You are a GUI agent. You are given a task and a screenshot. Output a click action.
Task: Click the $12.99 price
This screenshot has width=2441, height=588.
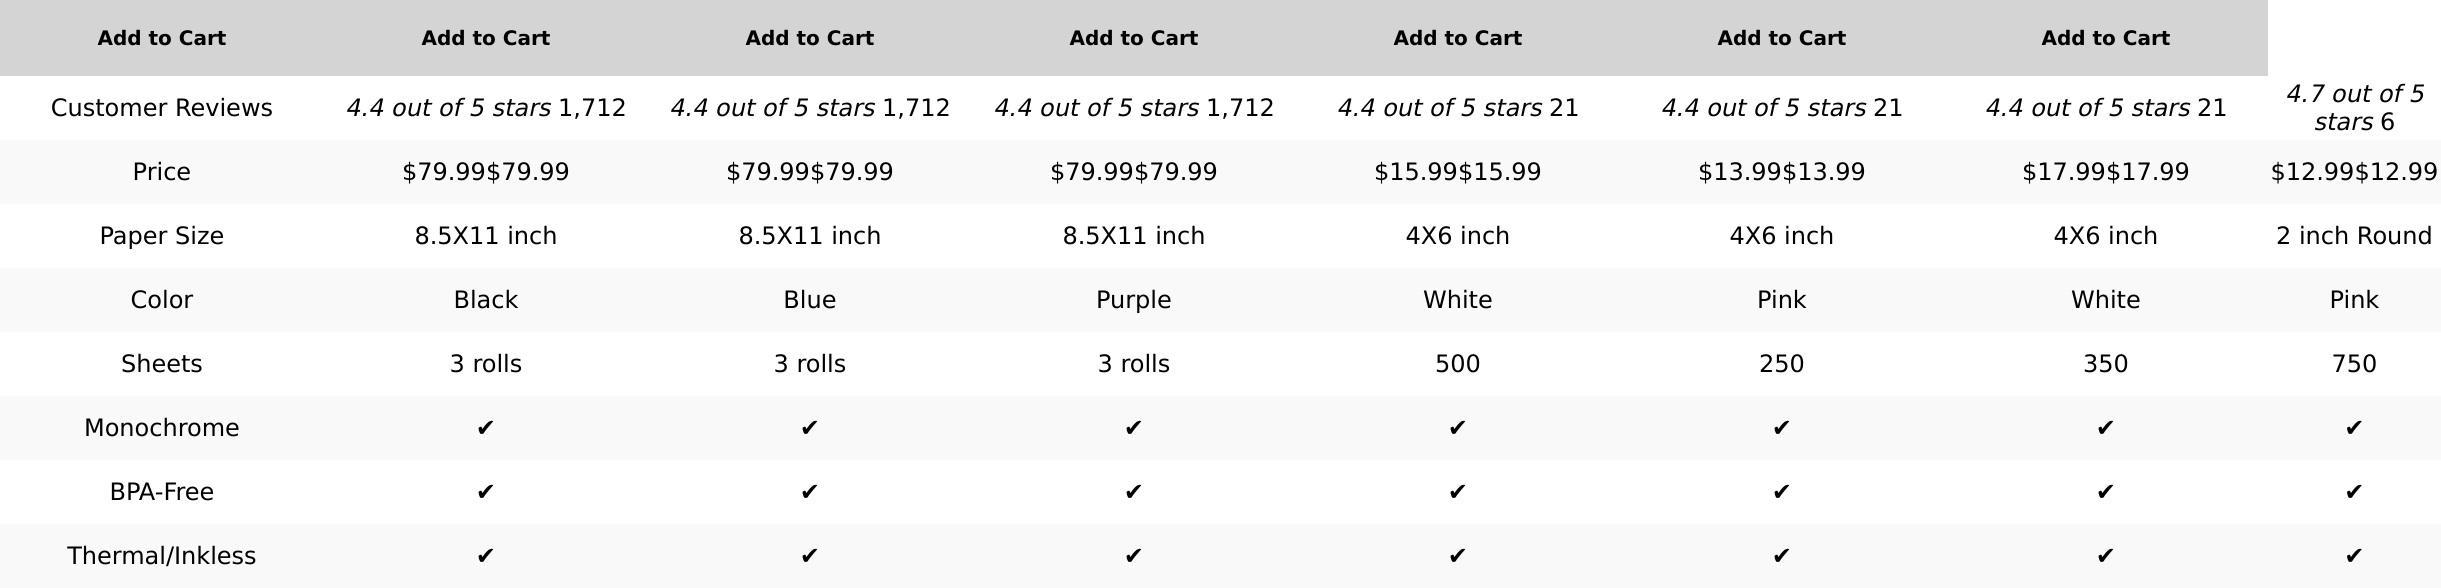[2353, 172]
